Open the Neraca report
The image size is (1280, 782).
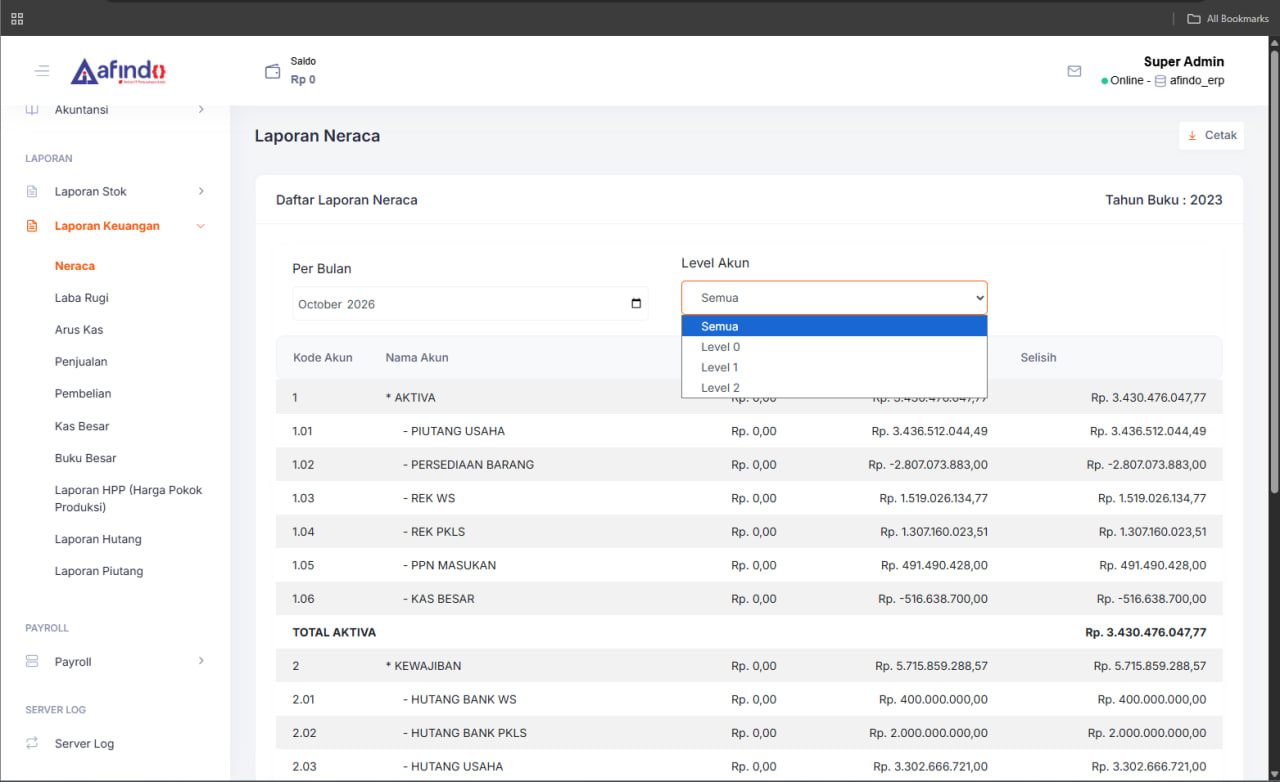click(75, 266)
